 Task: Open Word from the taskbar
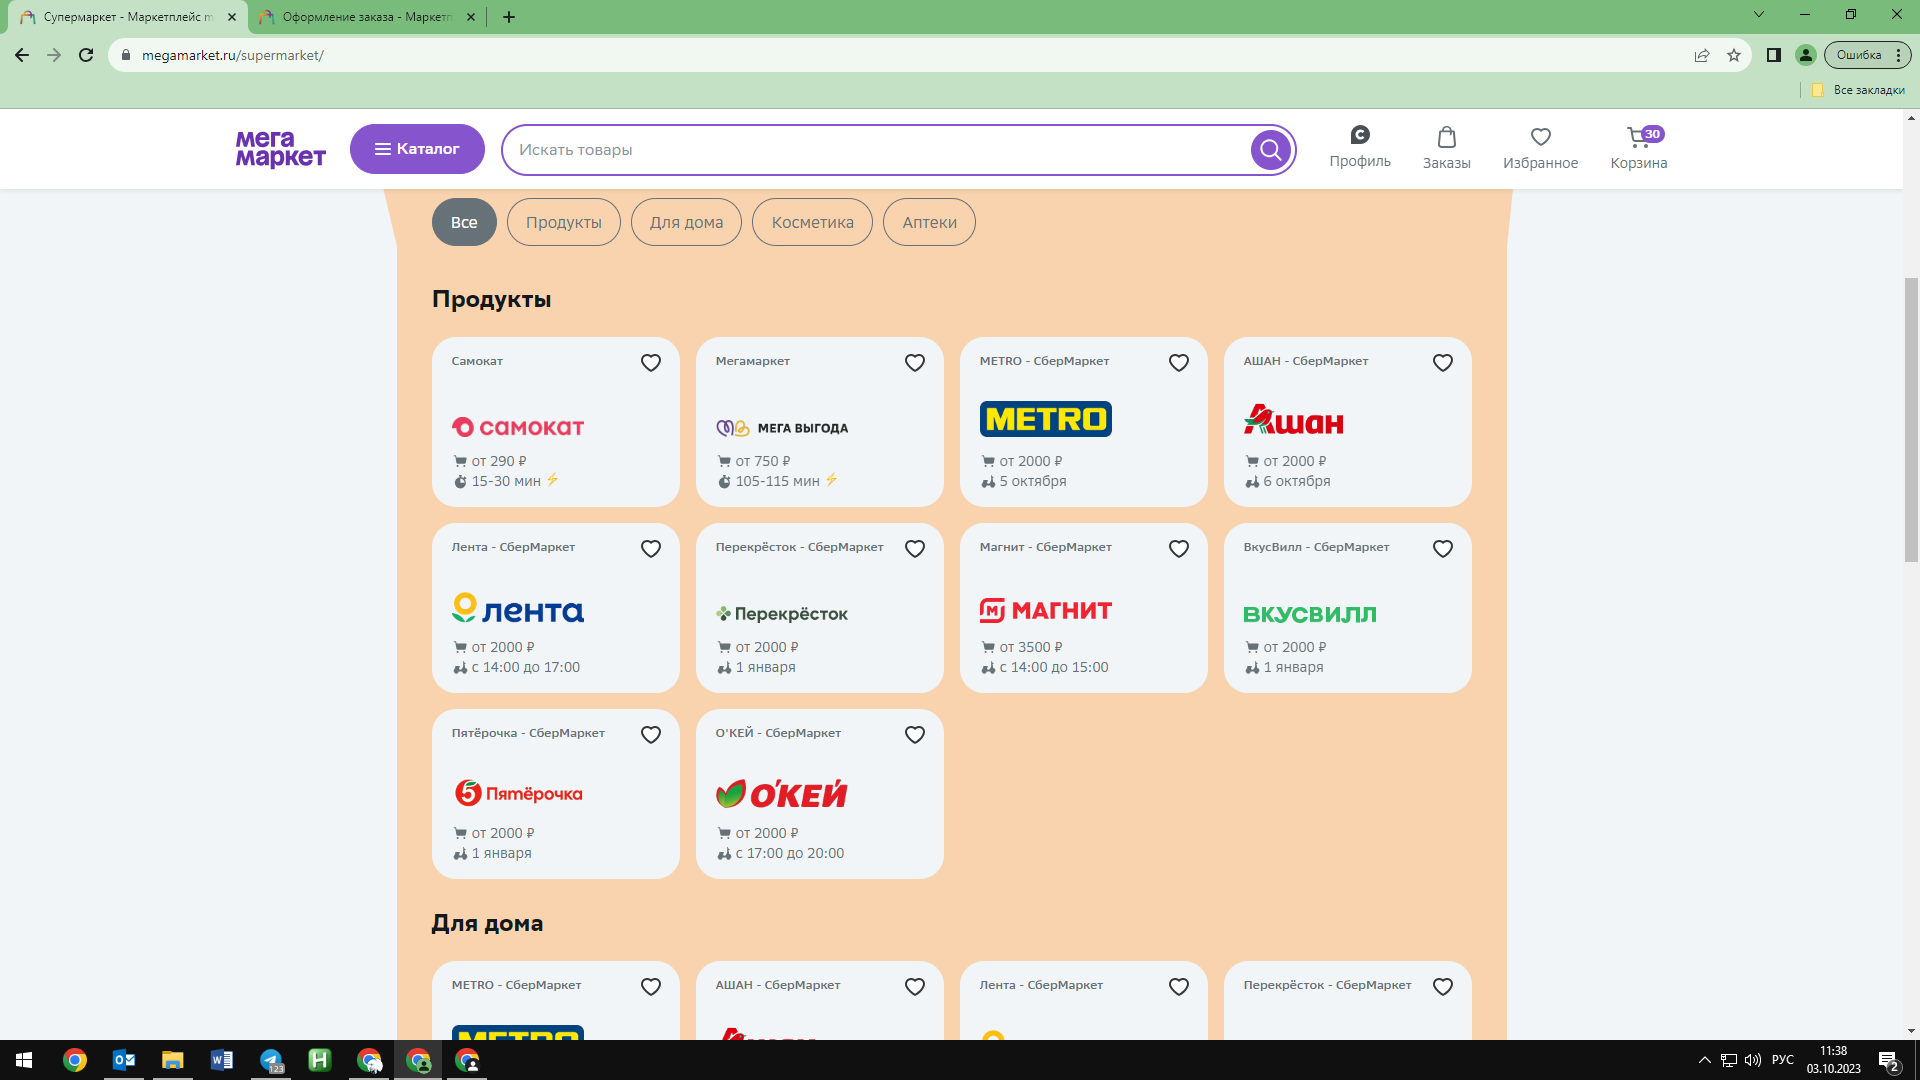pyautogui.click(x=222, y=1060)
